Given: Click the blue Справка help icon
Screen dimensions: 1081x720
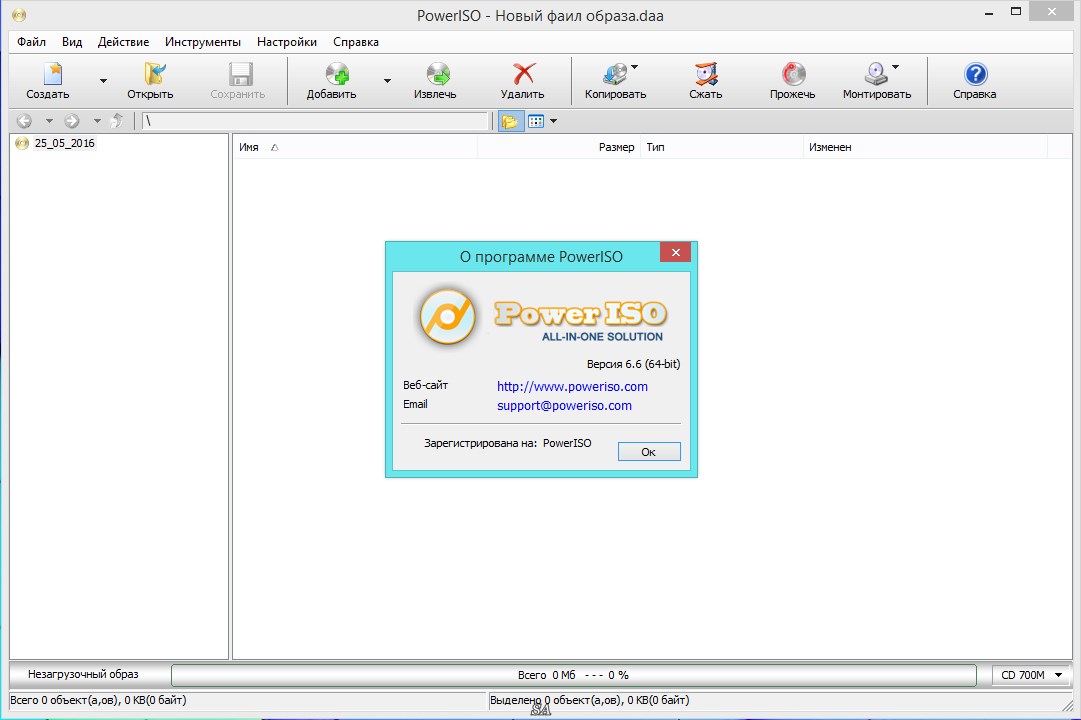Looking at the screenshot, I should pyautogui.click(x=976, y=74).
